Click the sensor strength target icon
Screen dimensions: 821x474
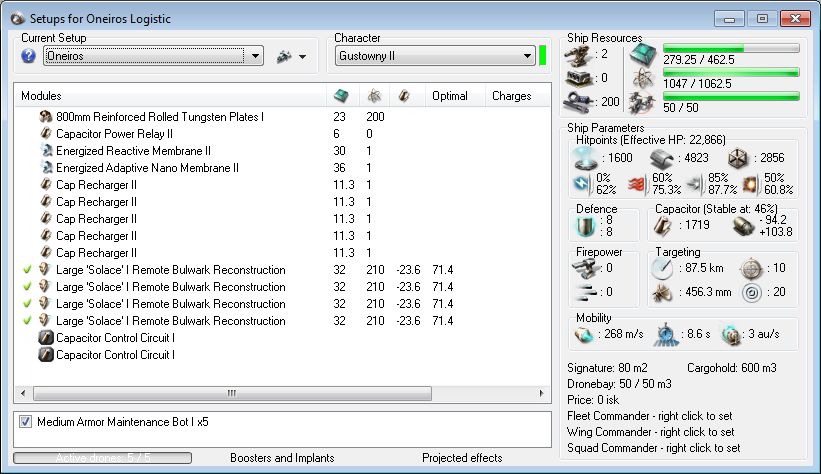[752, 292]
